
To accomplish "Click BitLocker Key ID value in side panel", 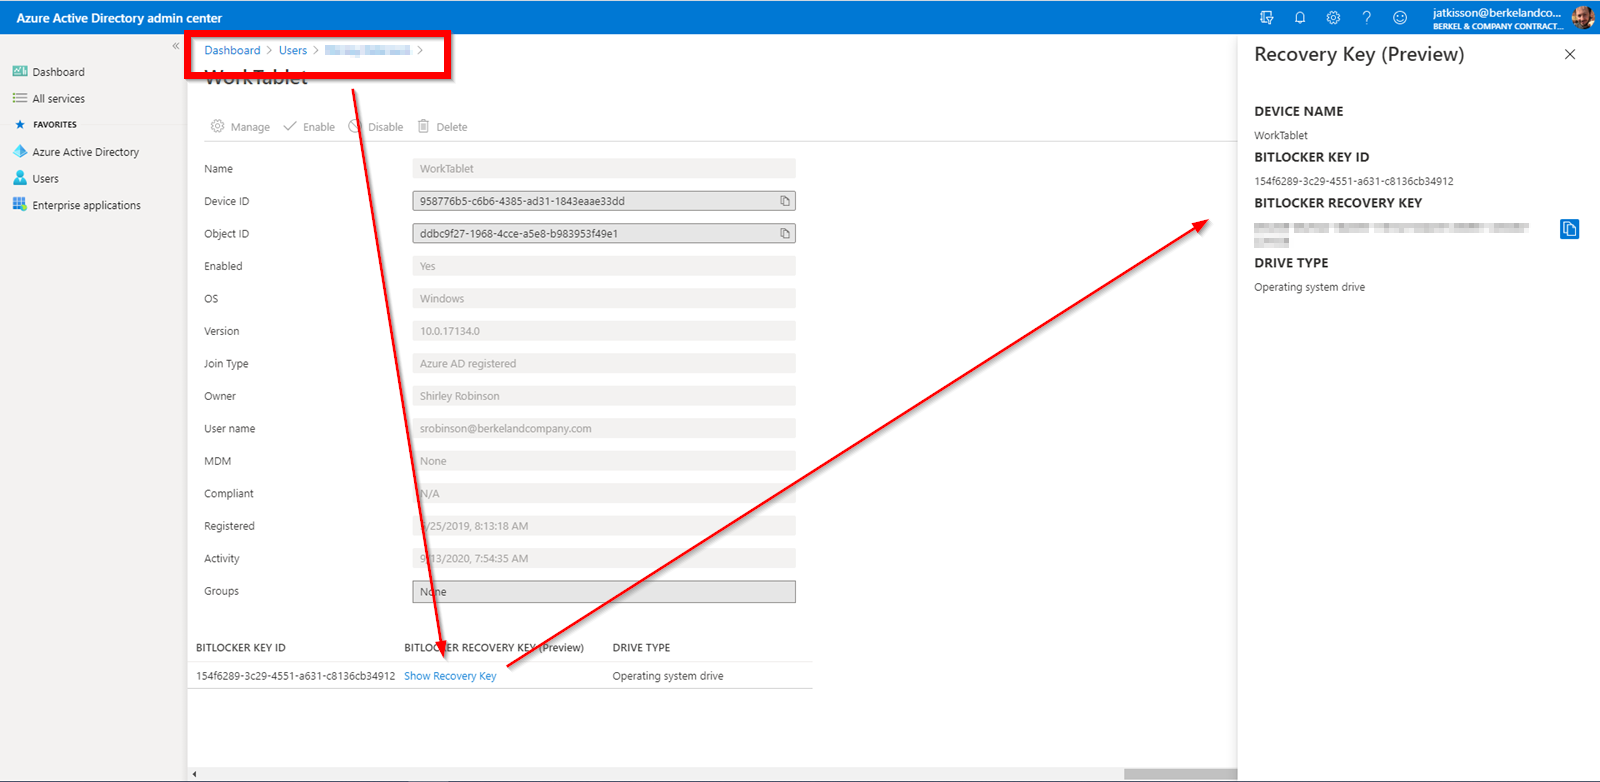I will [1354, 181].
